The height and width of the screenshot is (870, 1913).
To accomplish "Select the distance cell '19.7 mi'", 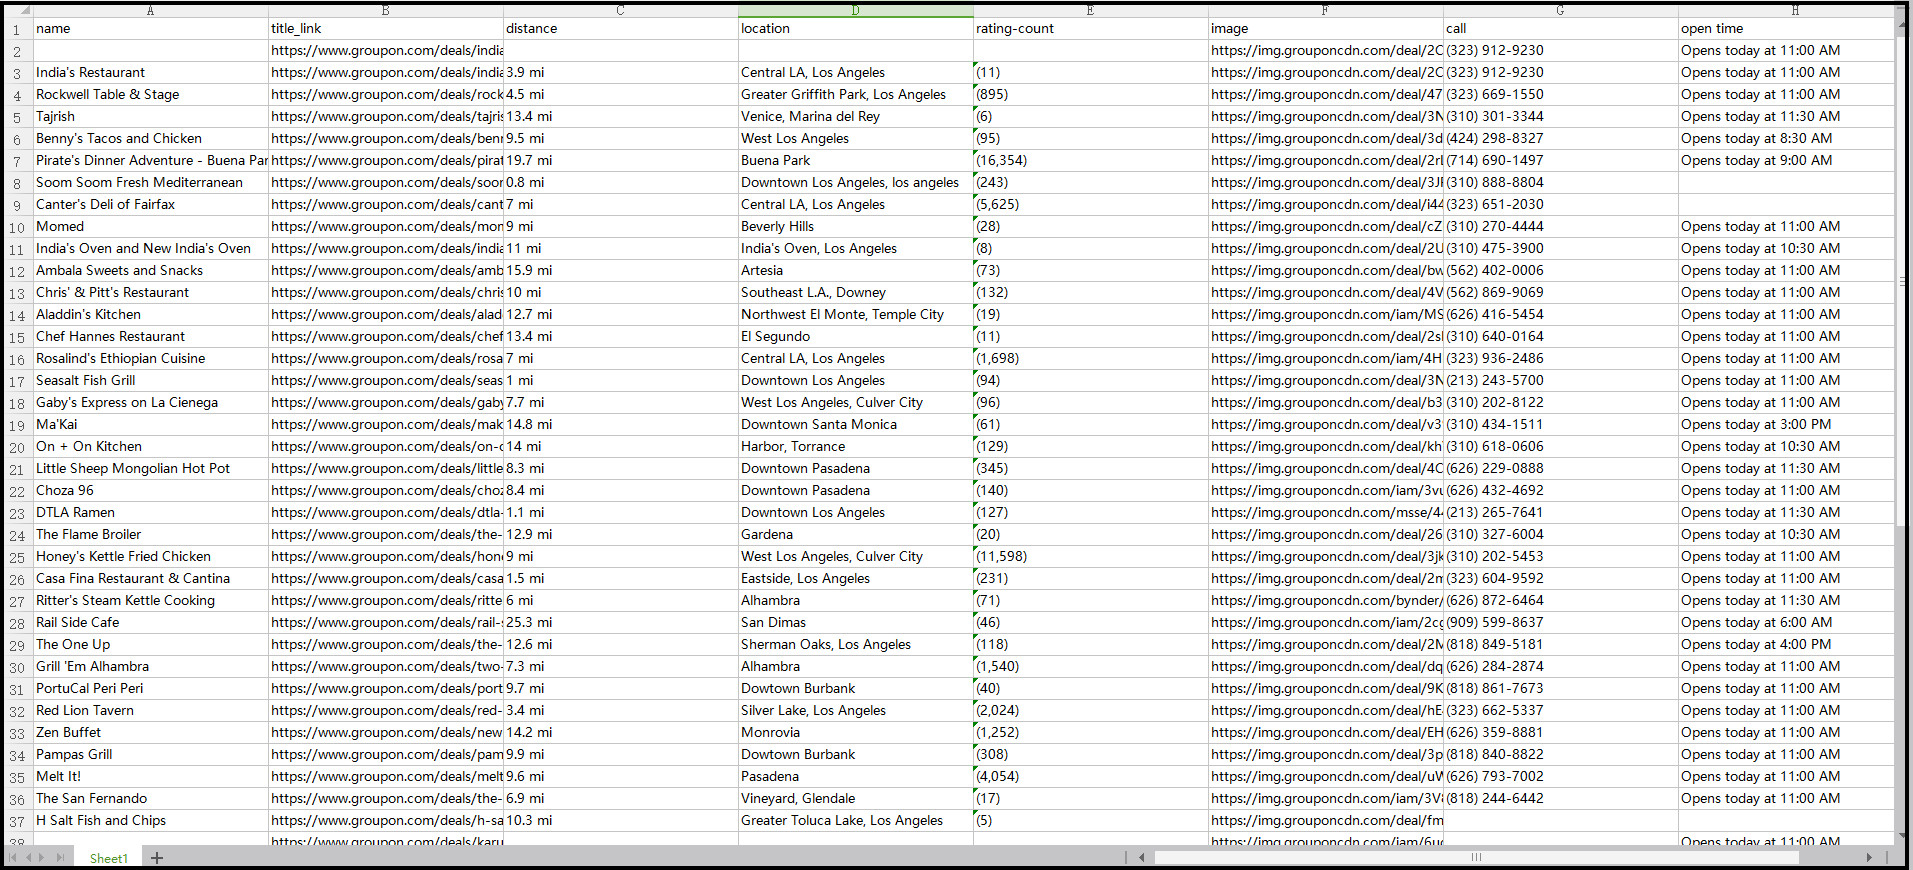I will coord(620,161).
